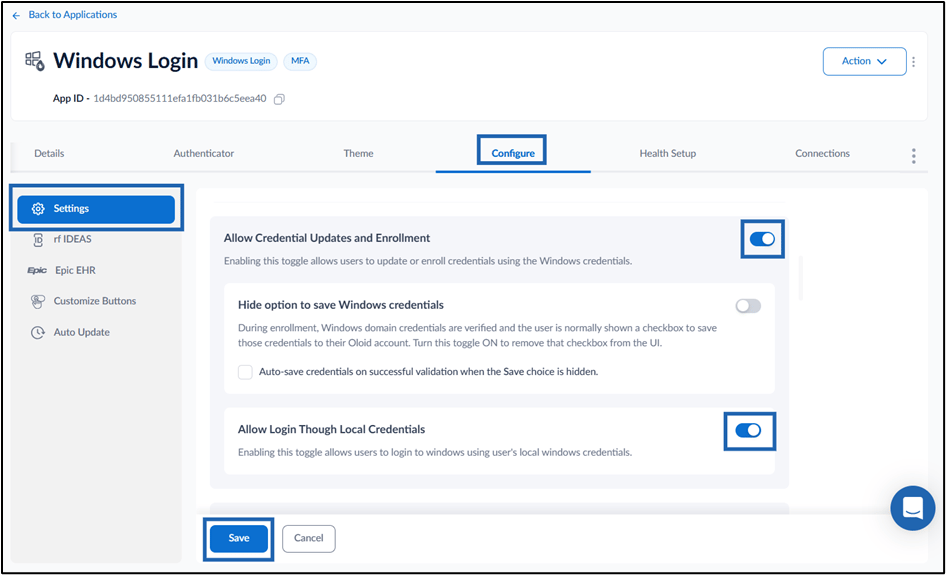
Task: Select the Configure tab
Action: (513, 153)
